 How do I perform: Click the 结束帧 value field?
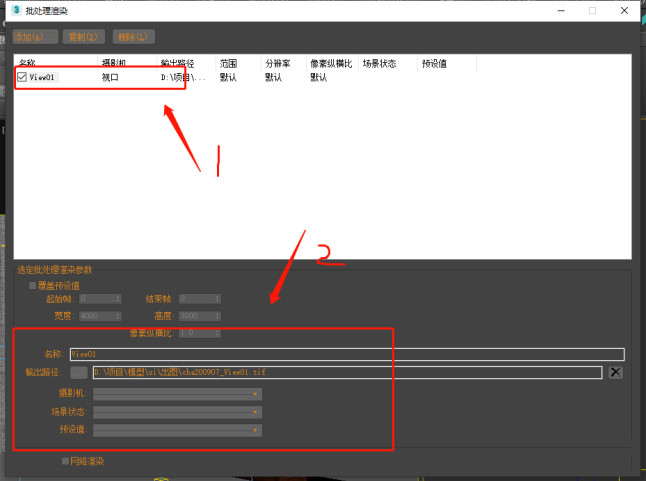pyautogui.click(x=196, y=299)
